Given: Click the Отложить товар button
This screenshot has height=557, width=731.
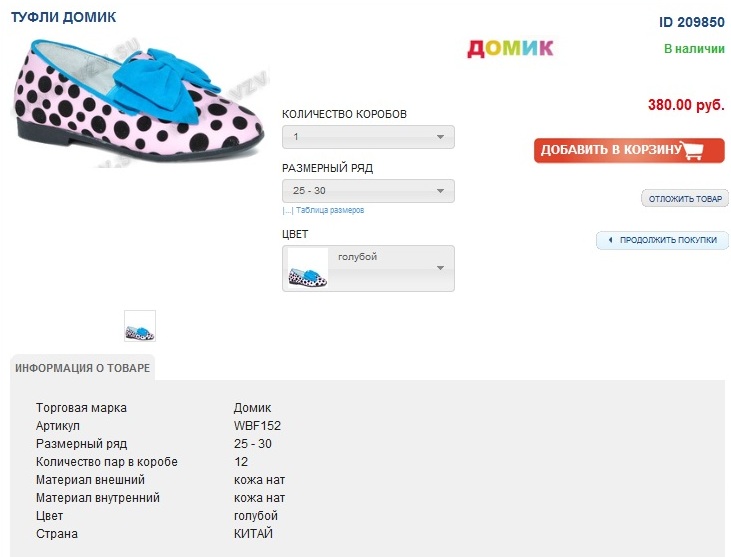Looking at the screenshot, I should [x=685, y=199].
